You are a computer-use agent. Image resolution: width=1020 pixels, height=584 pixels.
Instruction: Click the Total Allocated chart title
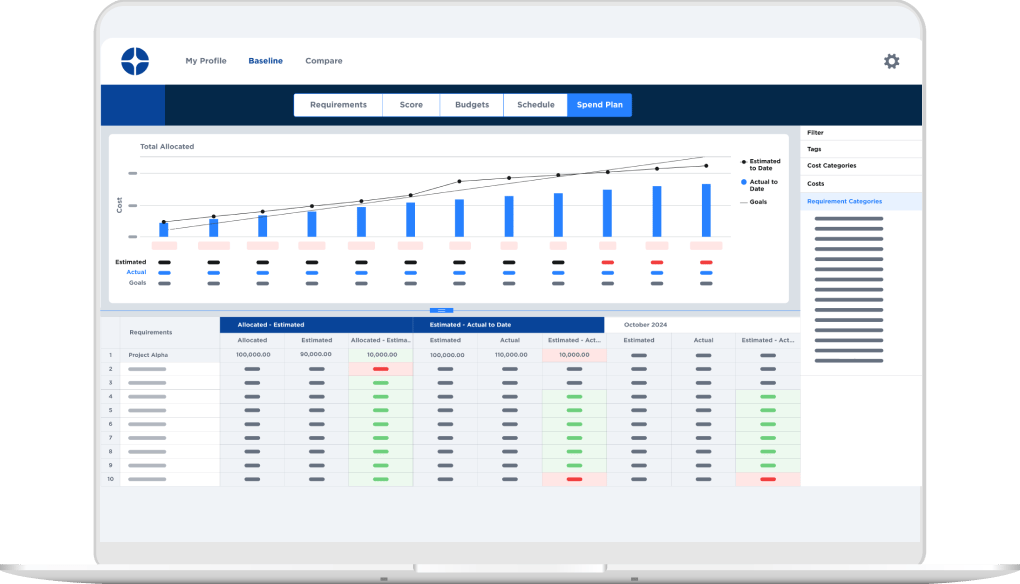pos(167,146)
